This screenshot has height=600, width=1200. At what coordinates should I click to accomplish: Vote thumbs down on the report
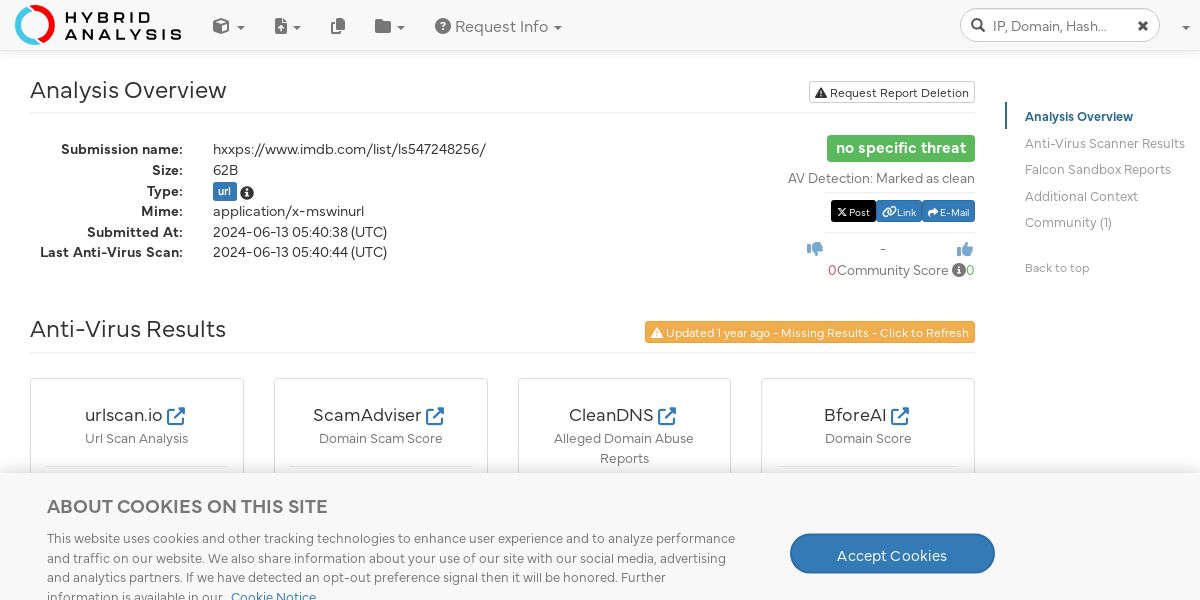click(x=815, y=249)
